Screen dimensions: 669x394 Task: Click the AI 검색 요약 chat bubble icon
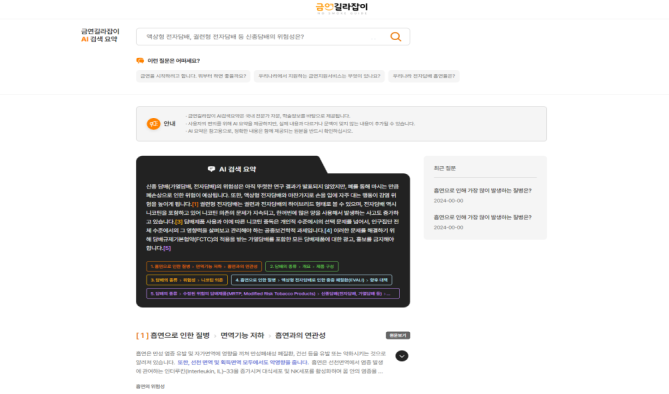click(x=211, y=169)
